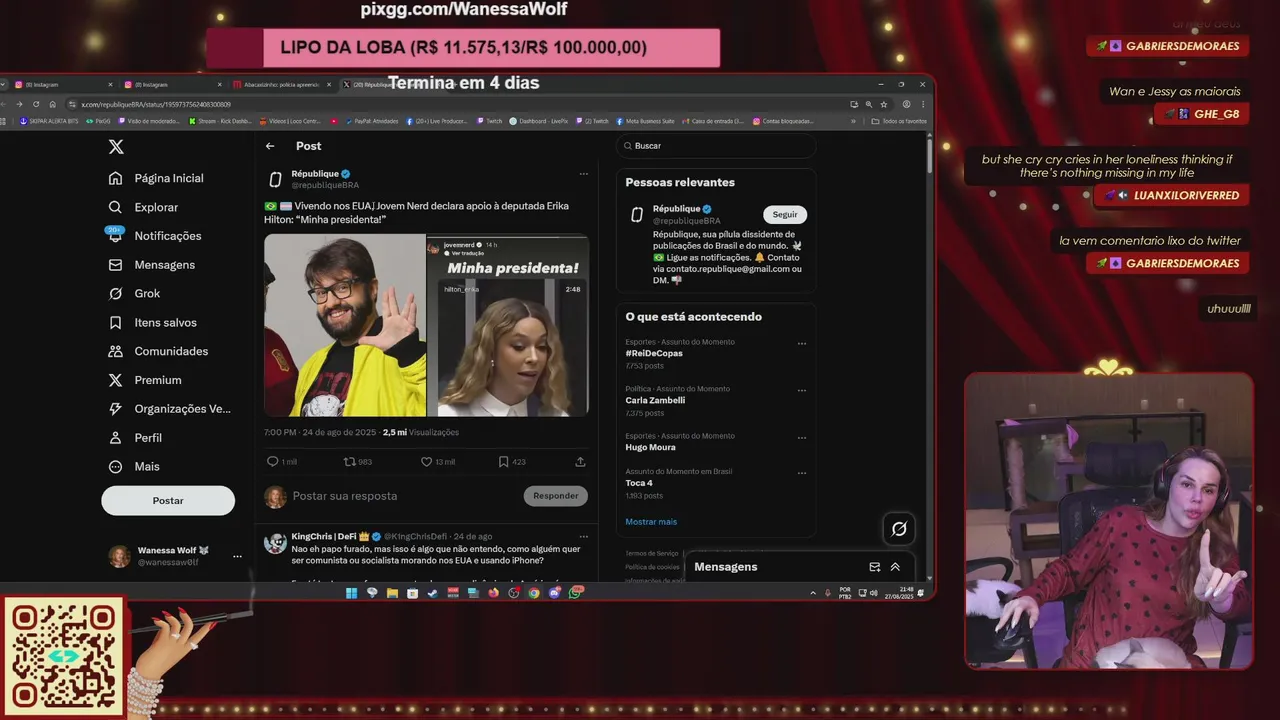1280x720 pixels.
Task: Open options for Toca 4 trend
Action: pyautogui.click(x=801, y=474)
